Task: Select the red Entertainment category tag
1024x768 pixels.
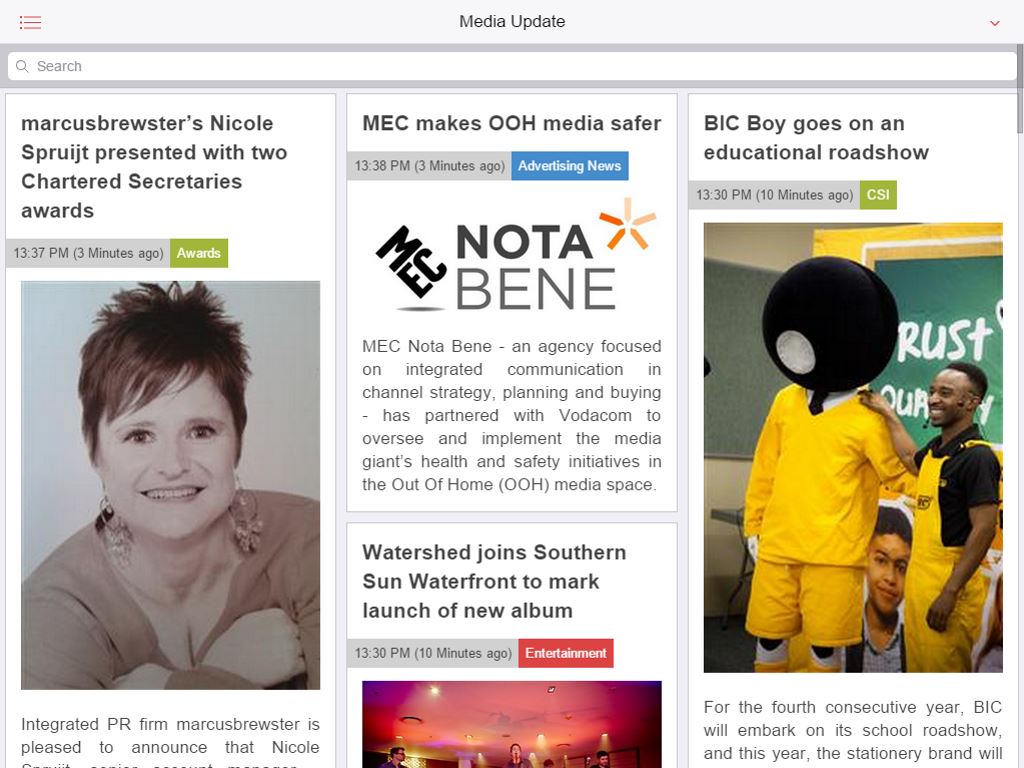Action: [566, 653]
